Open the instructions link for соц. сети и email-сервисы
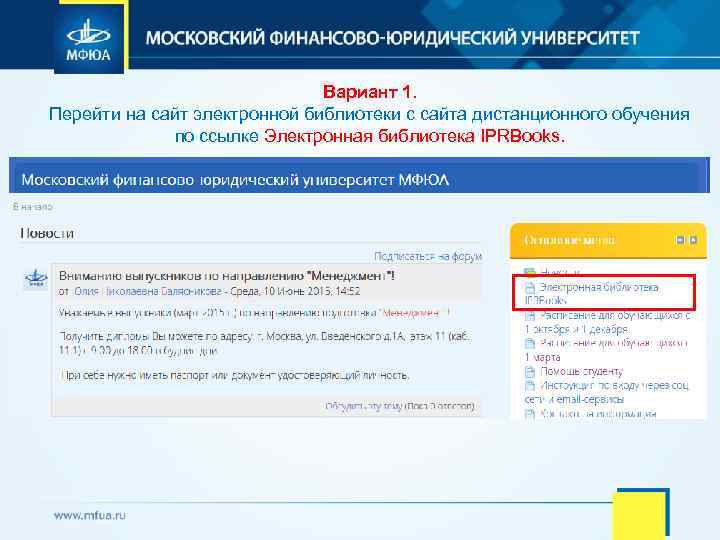The image size is (720, 540). (x=607, y=392)
